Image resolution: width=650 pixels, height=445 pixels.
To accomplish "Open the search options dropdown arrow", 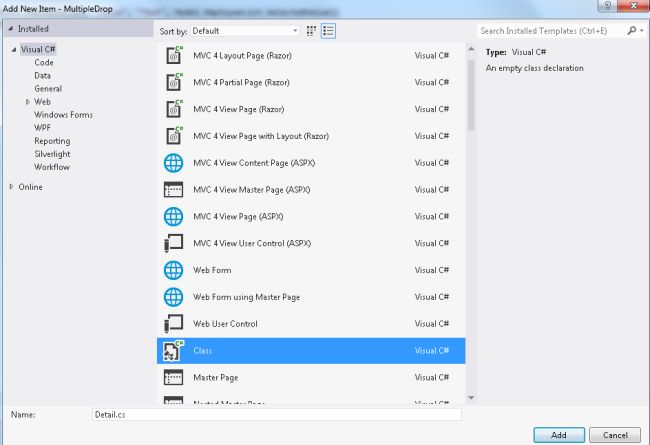I will coord(642,30).
